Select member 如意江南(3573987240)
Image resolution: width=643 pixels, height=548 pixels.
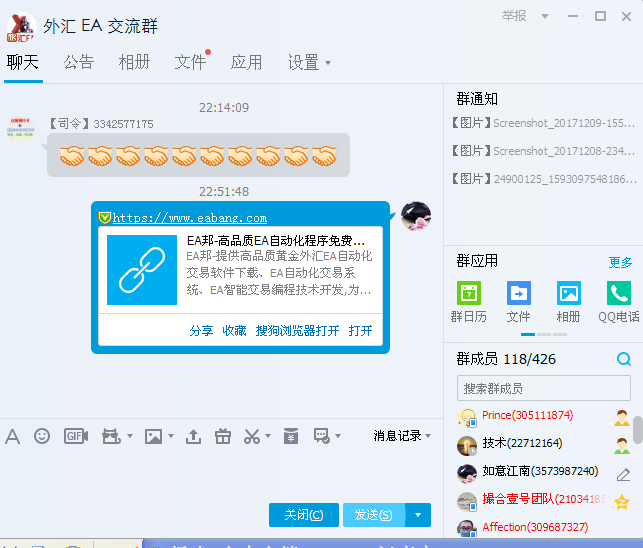point(540,471)
